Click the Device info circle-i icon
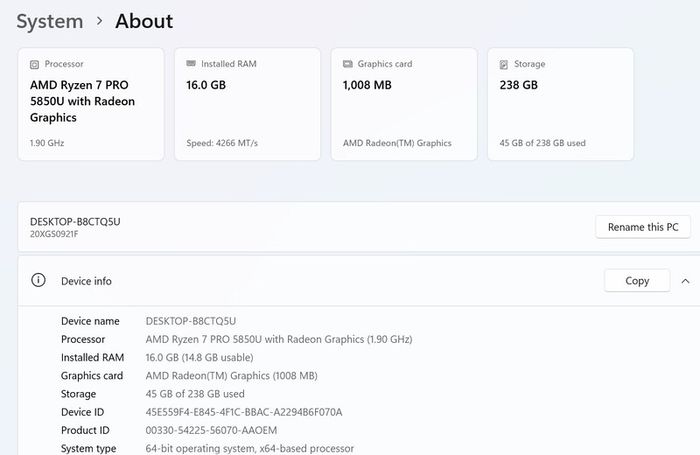The width and height of the screenshot is (700, 455). coord(38,280)
